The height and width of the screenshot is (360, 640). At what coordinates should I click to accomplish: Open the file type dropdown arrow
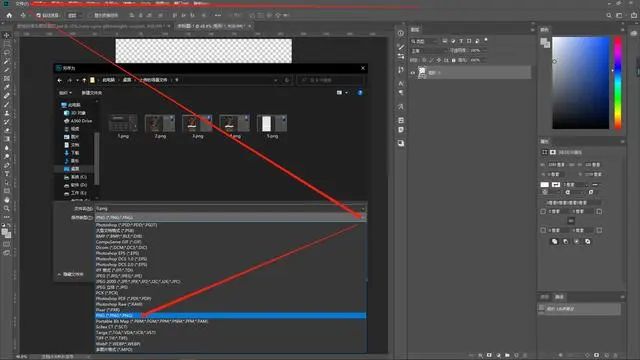[x=362, y=218]
